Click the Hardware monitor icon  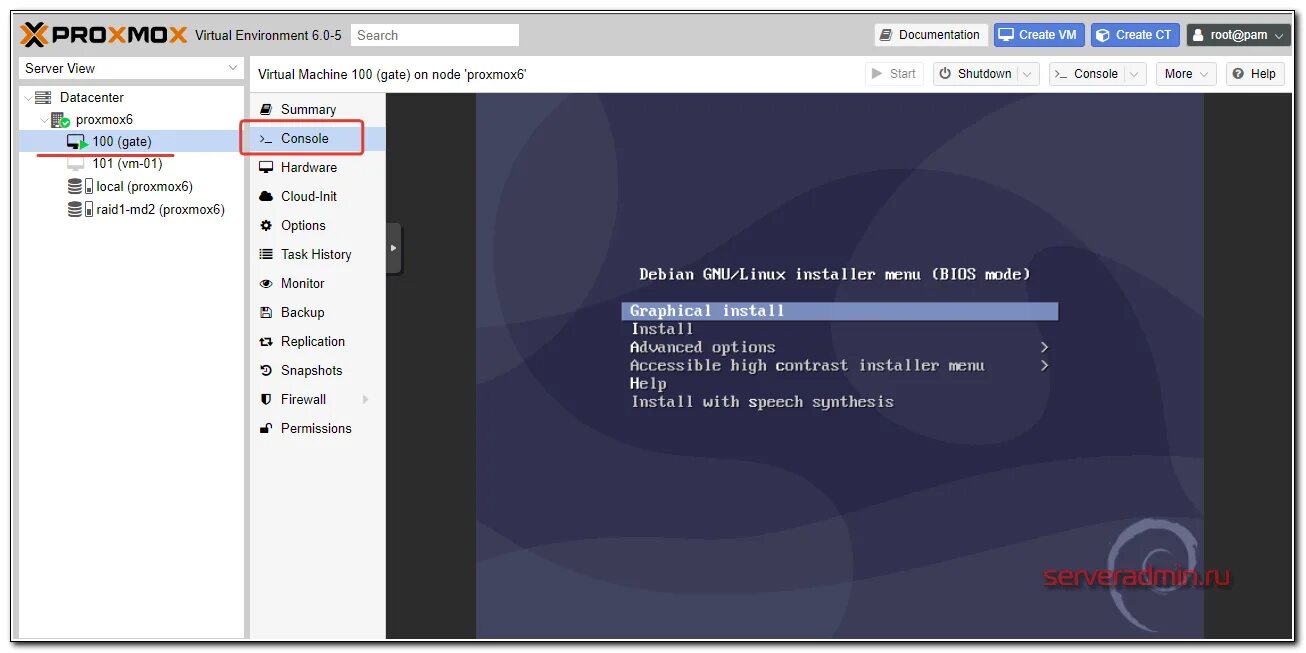(x=266, y=167)
